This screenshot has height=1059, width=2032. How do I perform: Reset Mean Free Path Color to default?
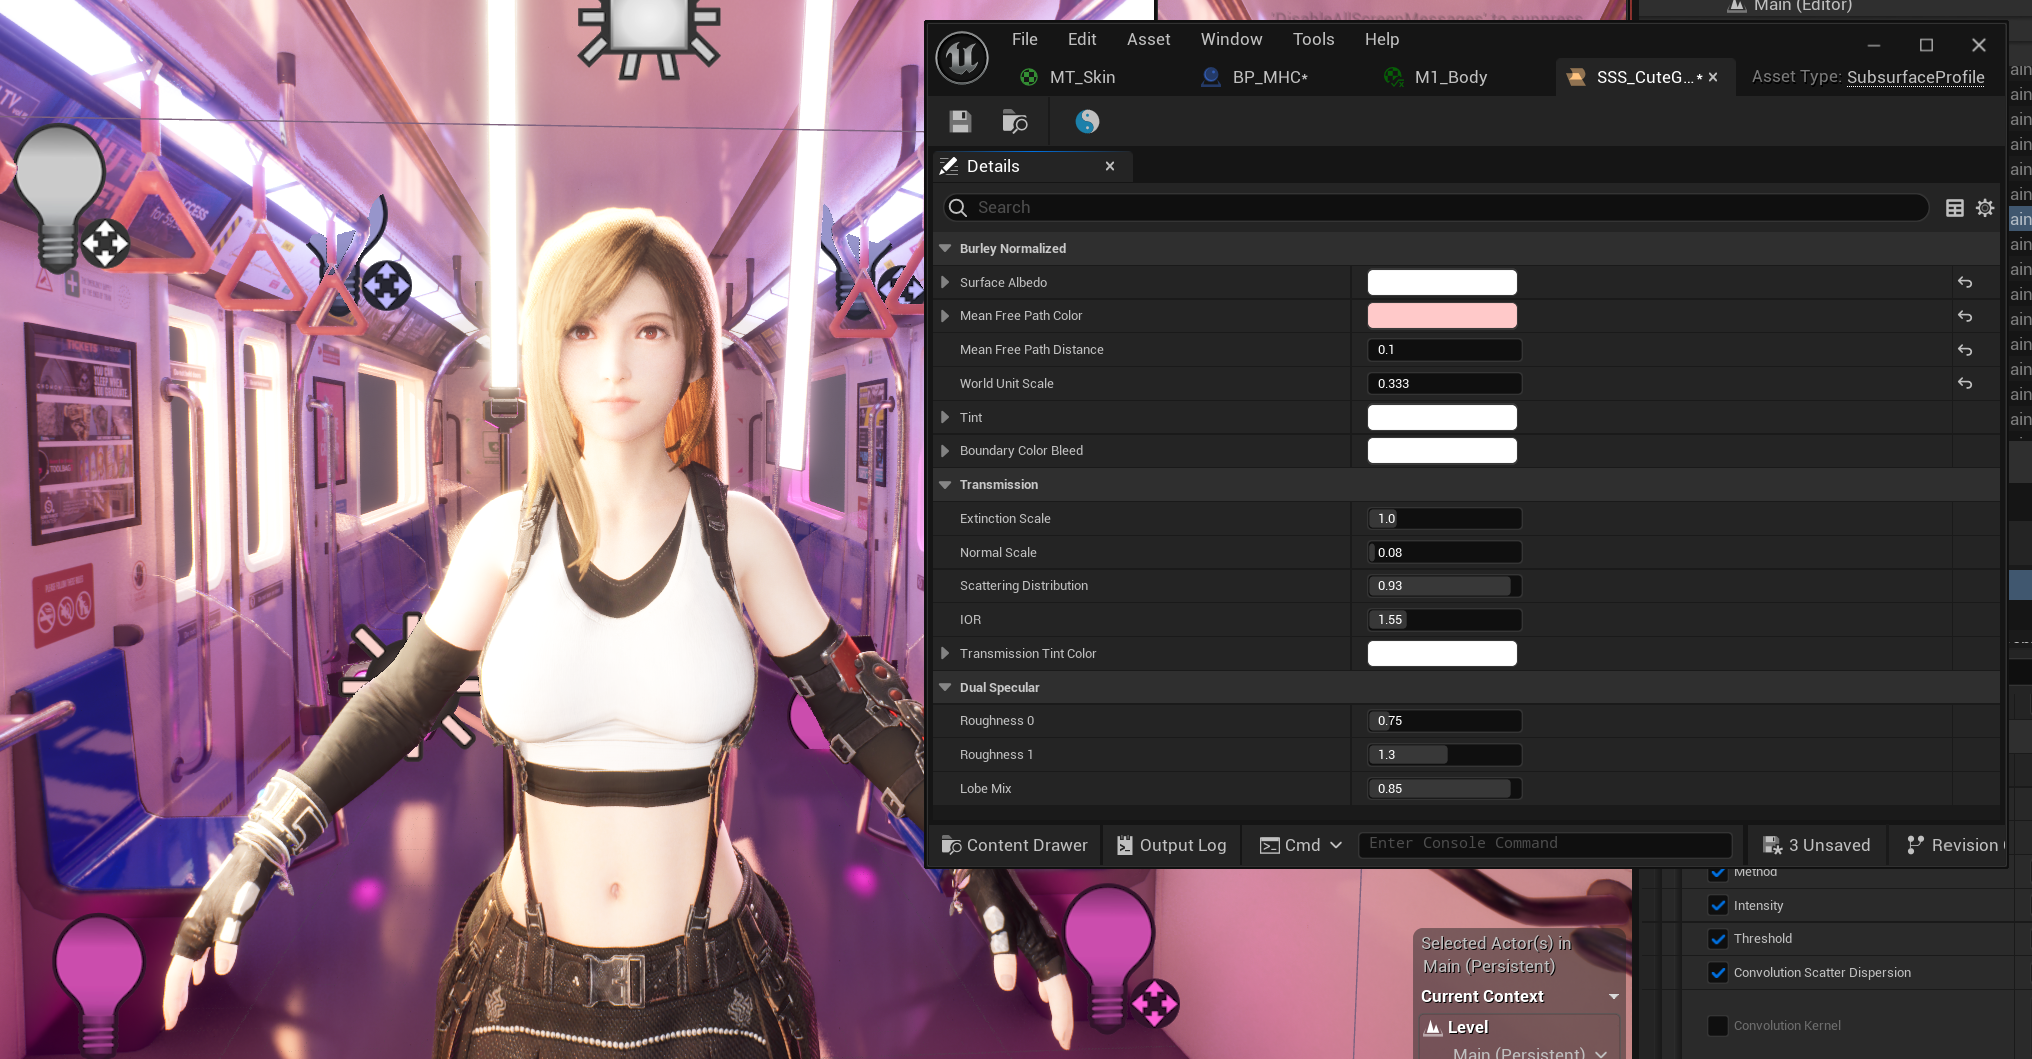coord(1965,316)
